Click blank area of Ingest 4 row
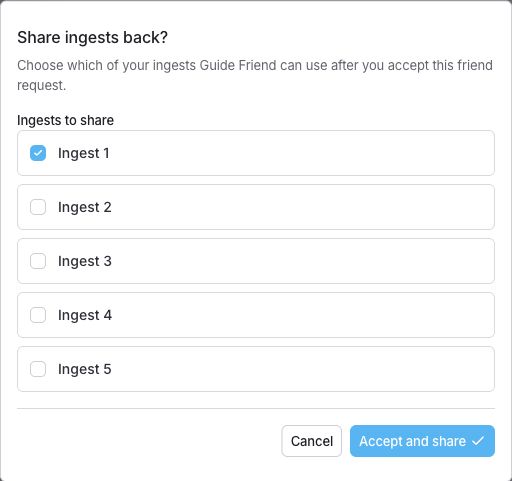This screenshot has height=481, width=512. click(300, 315)
